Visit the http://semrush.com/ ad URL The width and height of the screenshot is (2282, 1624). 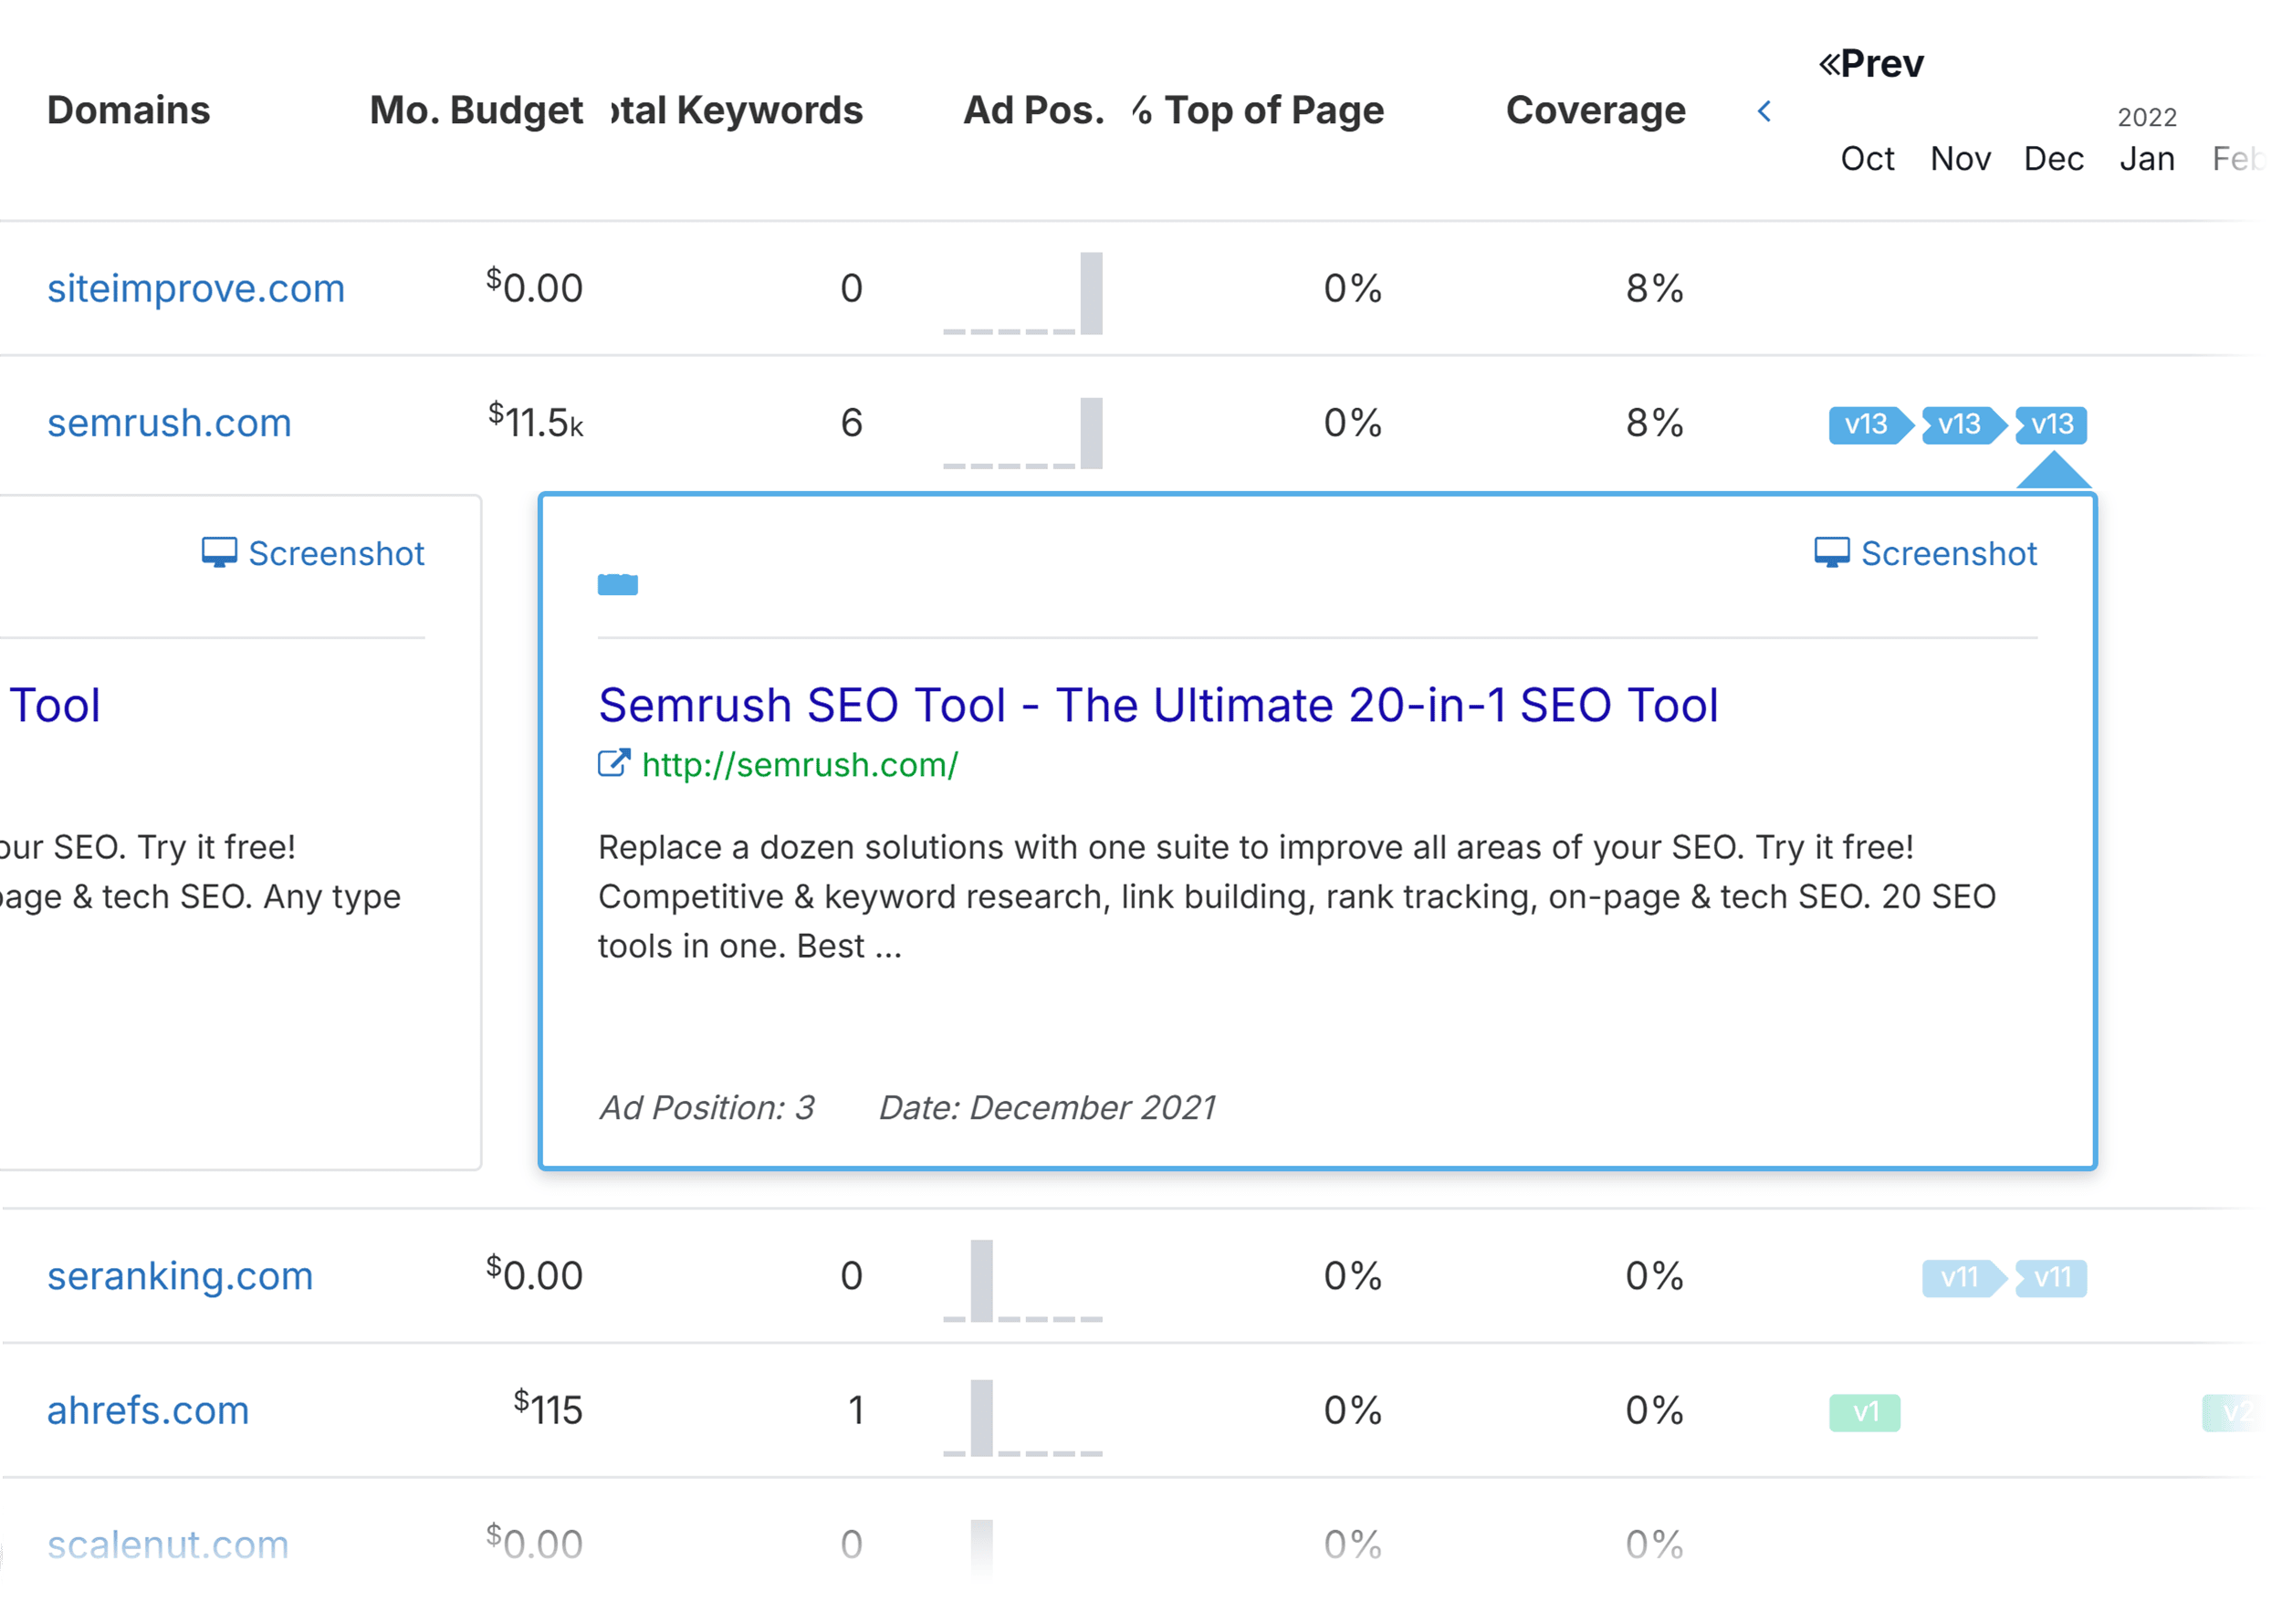800,765
